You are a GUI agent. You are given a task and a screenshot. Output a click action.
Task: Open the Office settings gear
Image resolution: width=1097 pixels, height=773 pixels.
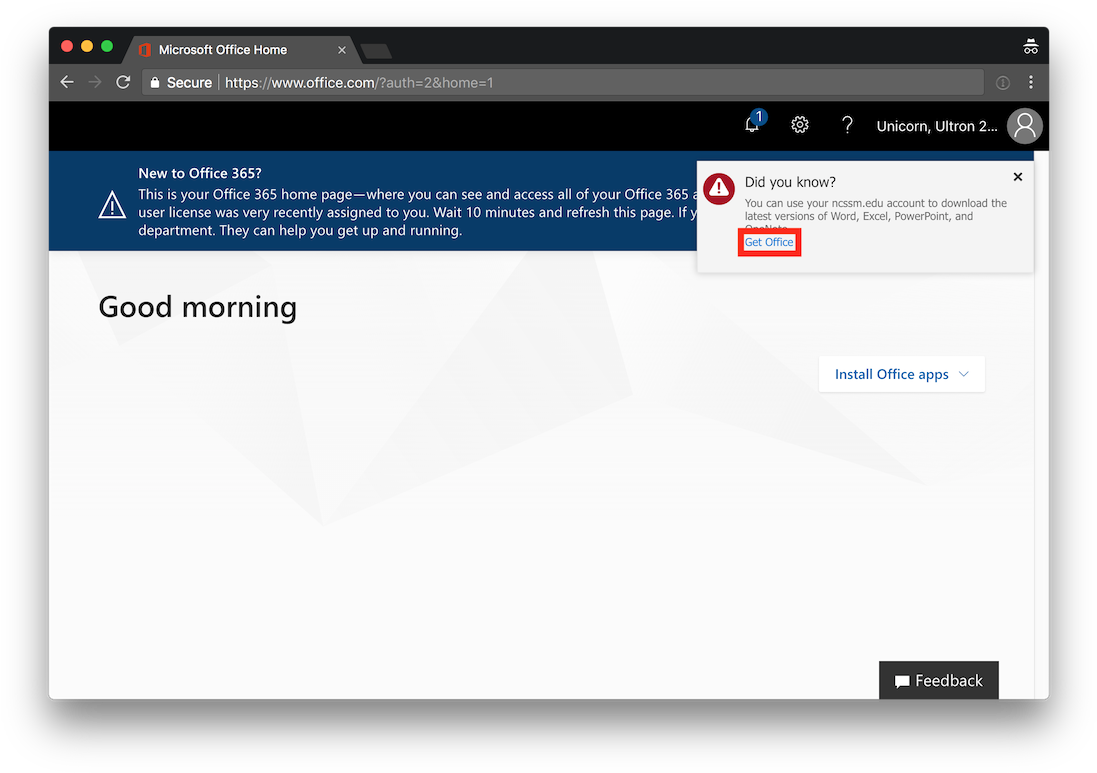[799, 125]
